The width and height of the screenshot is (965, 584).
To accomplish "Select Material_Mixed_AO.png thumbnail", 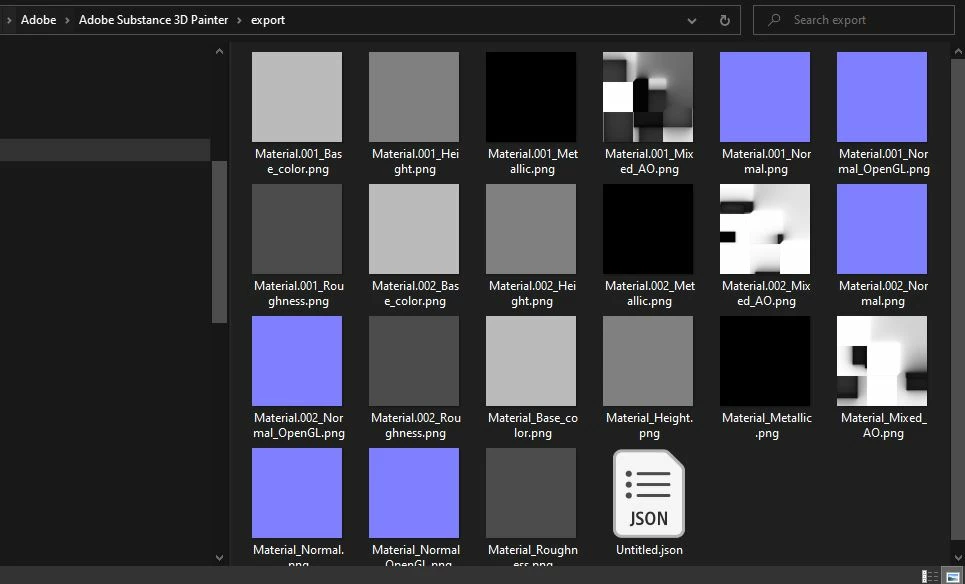I will click(881, 361).
